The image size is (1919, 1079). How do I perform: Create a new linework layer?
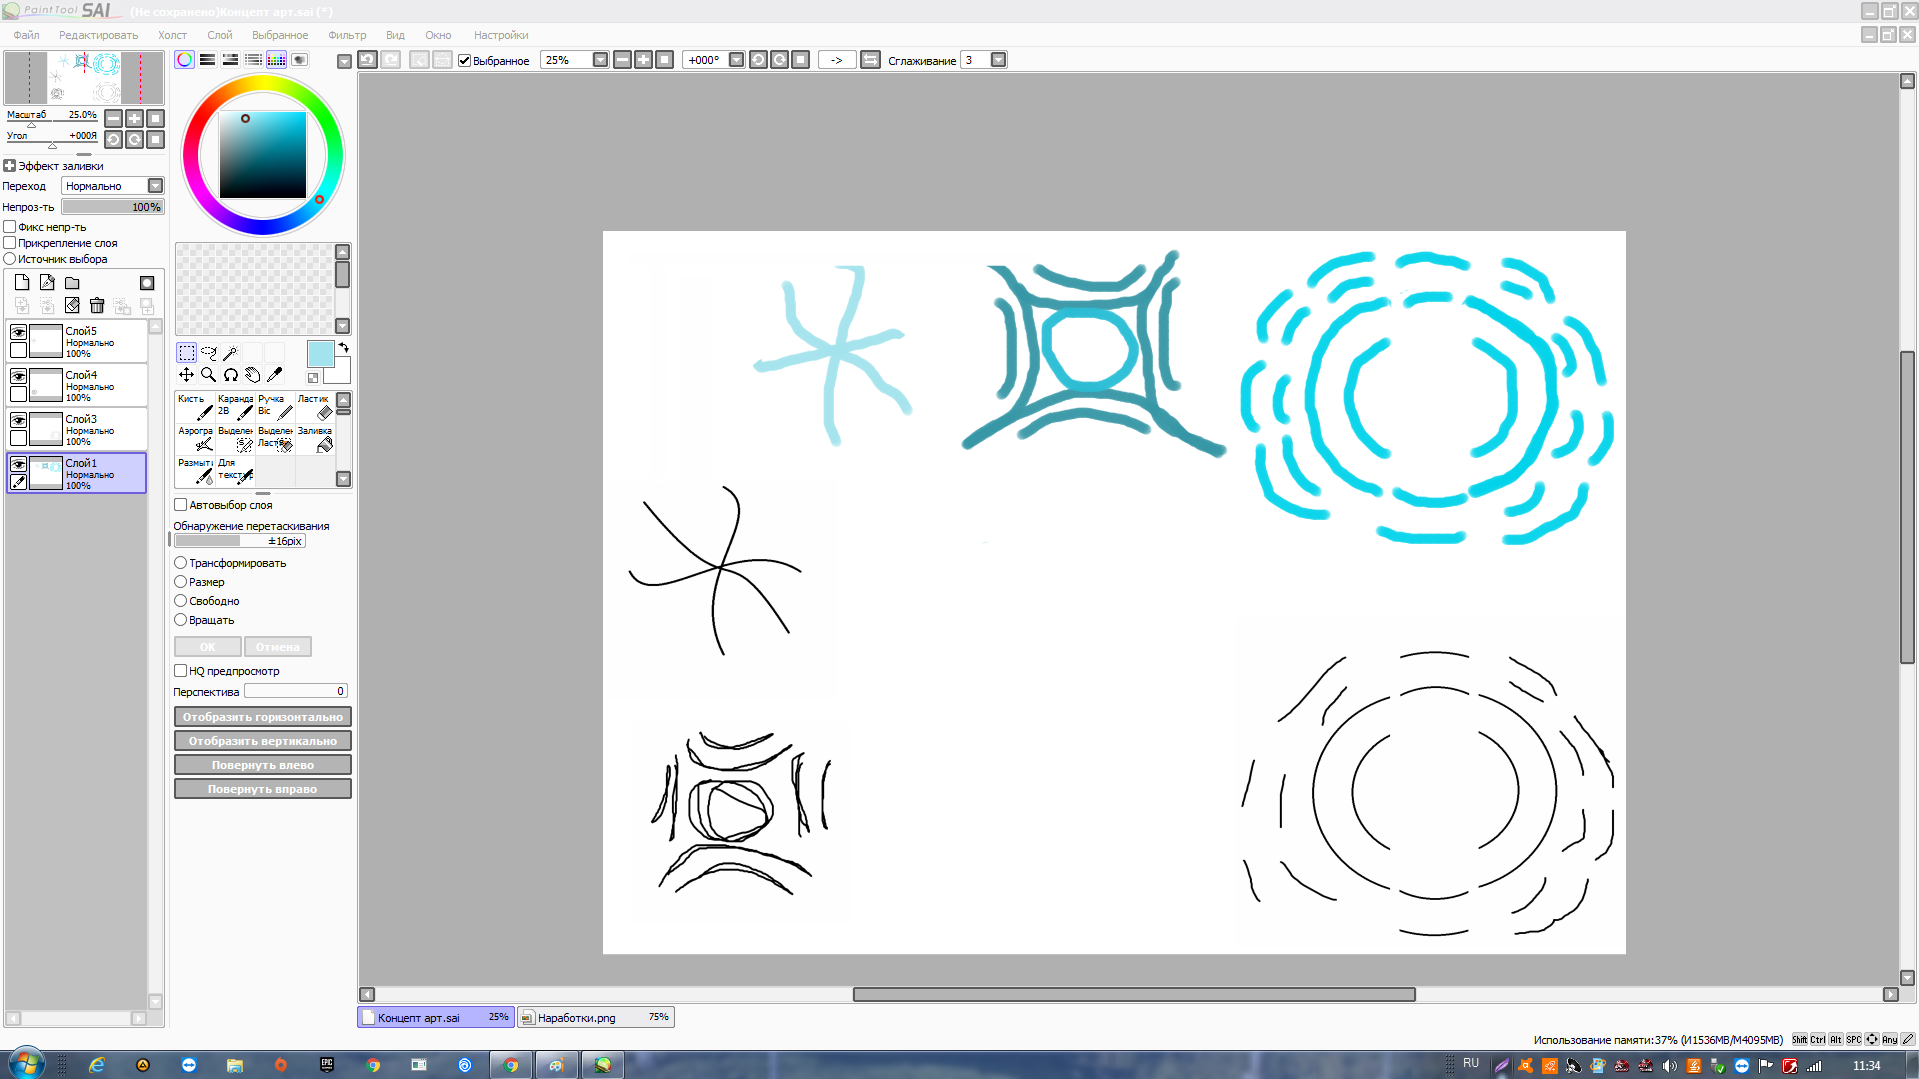pos(47,283)
